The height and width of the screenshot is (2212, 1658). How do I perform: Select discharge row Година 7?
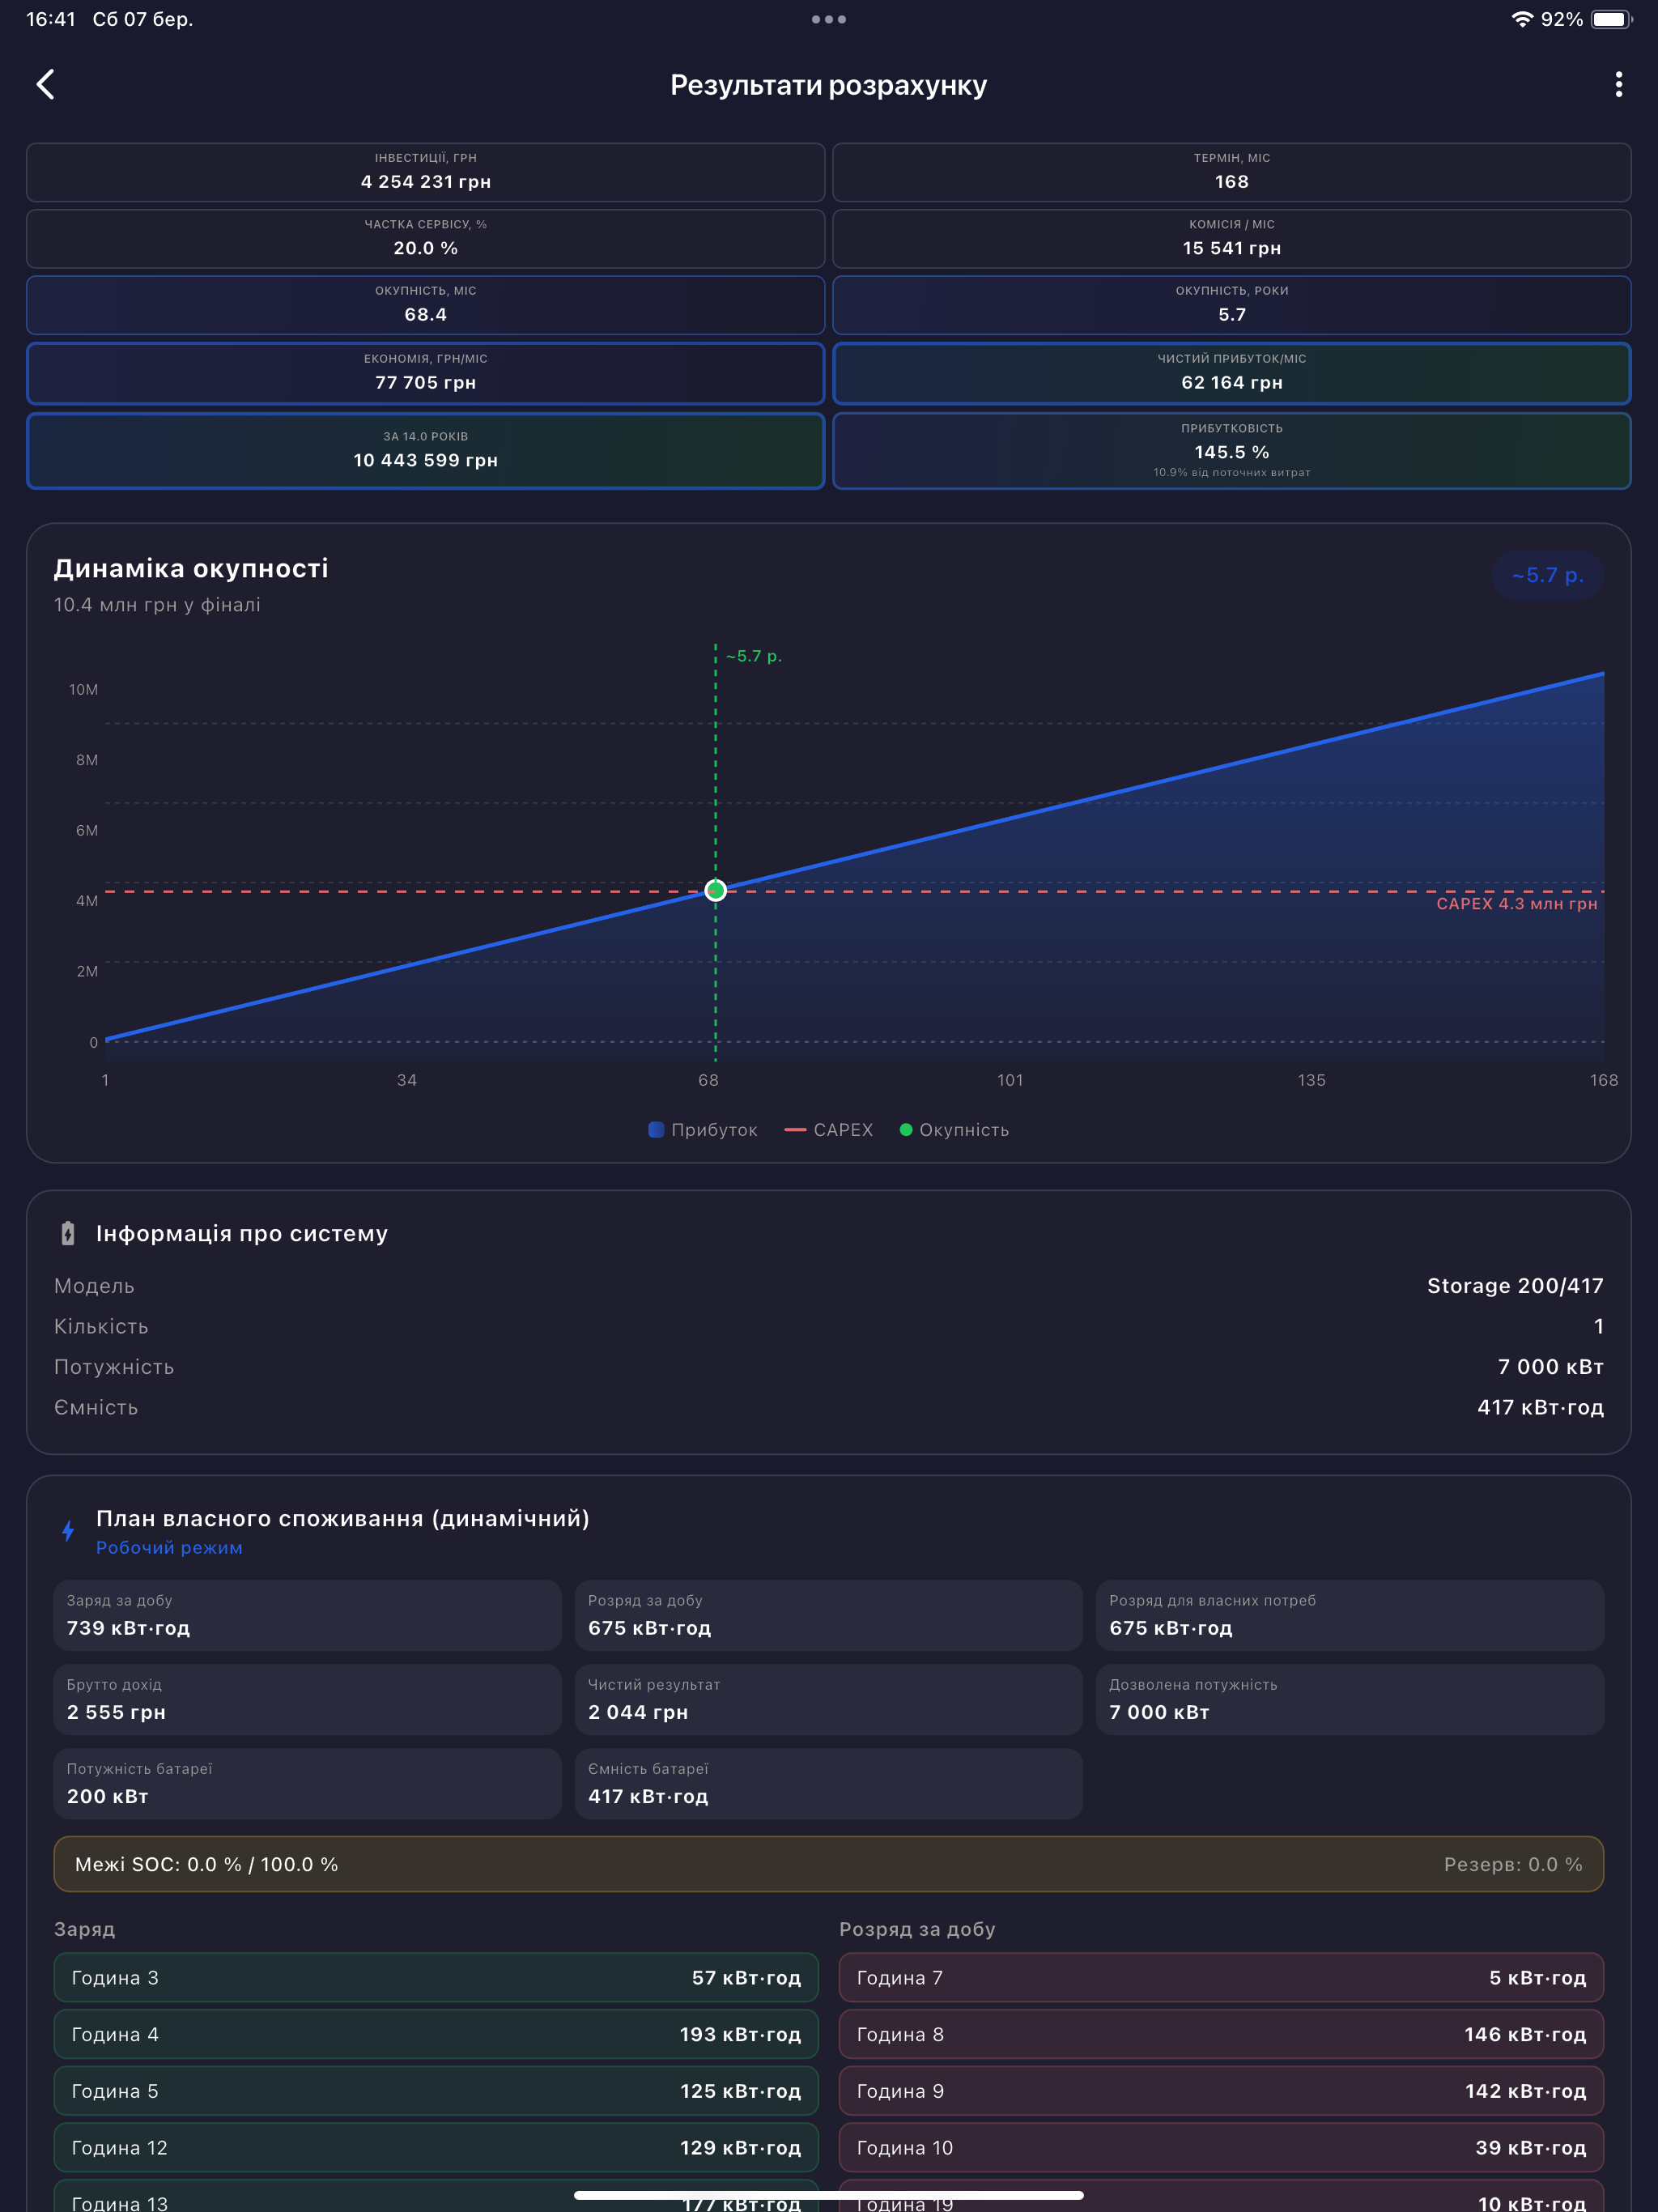click(1221, 1977)
